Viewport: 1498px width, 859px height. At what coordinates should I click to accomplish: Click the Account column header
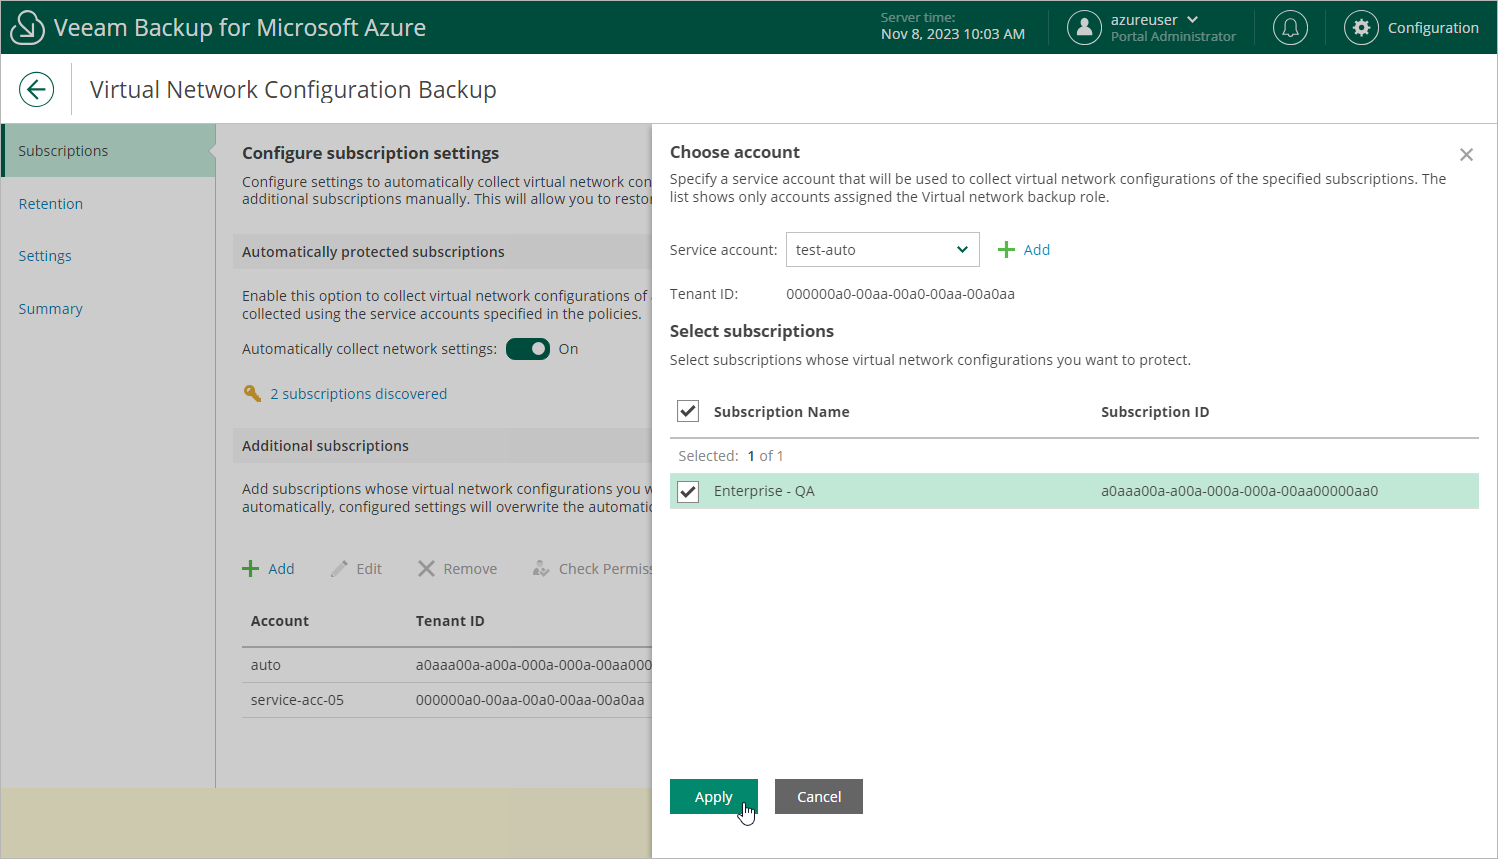[280, 621]
